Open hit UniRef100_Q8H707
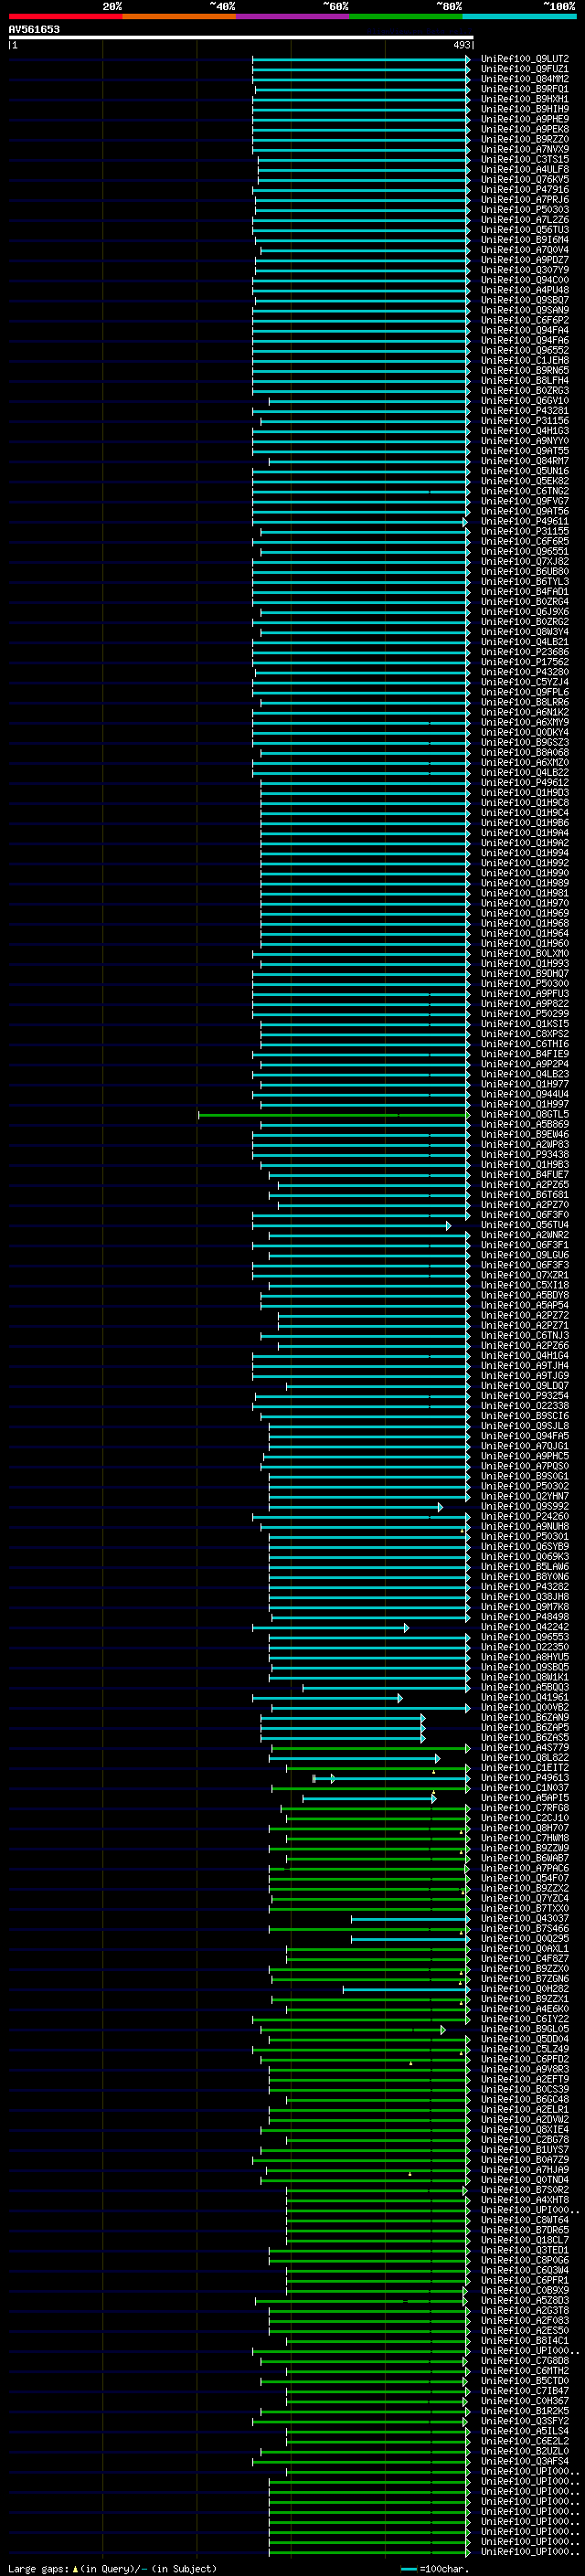The width and height of the screenshot is (585, 2576). tap(525, 1828)
